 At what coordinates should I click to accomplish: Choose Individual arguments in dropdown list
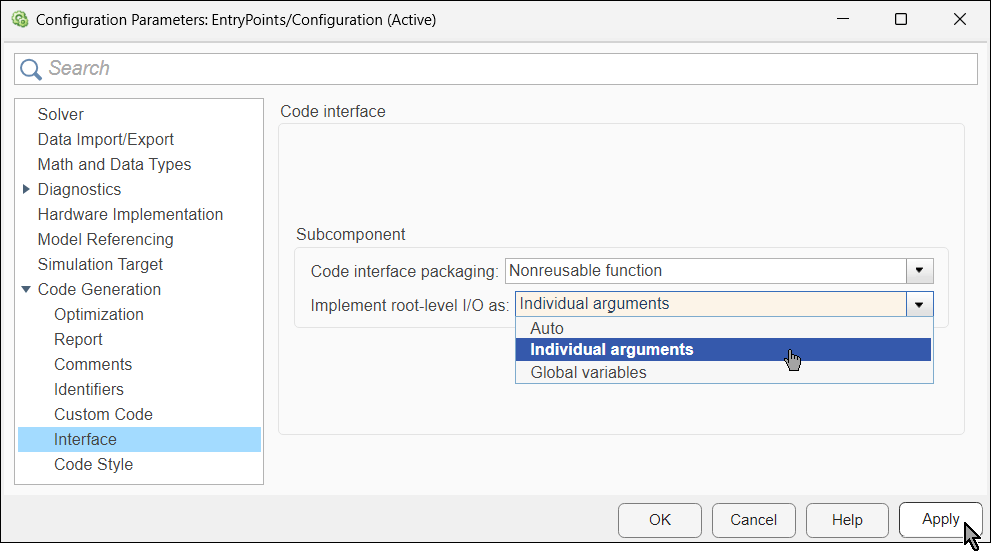click(x=724, y=349)
